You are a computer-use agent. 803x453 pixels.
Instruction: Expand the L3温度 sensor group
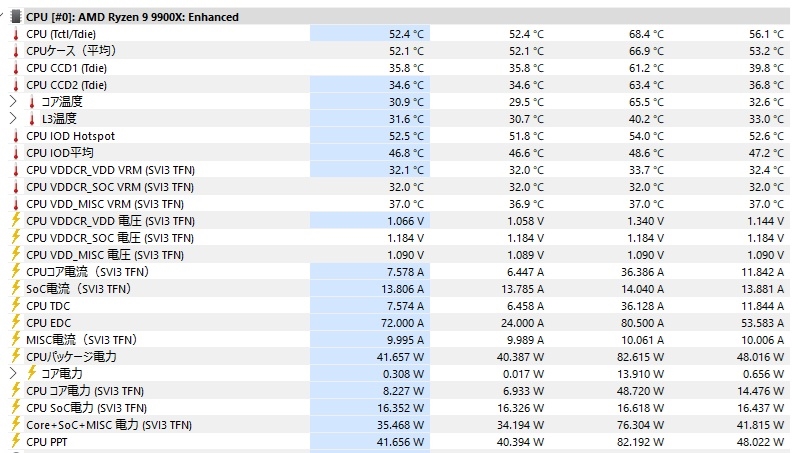13,119
